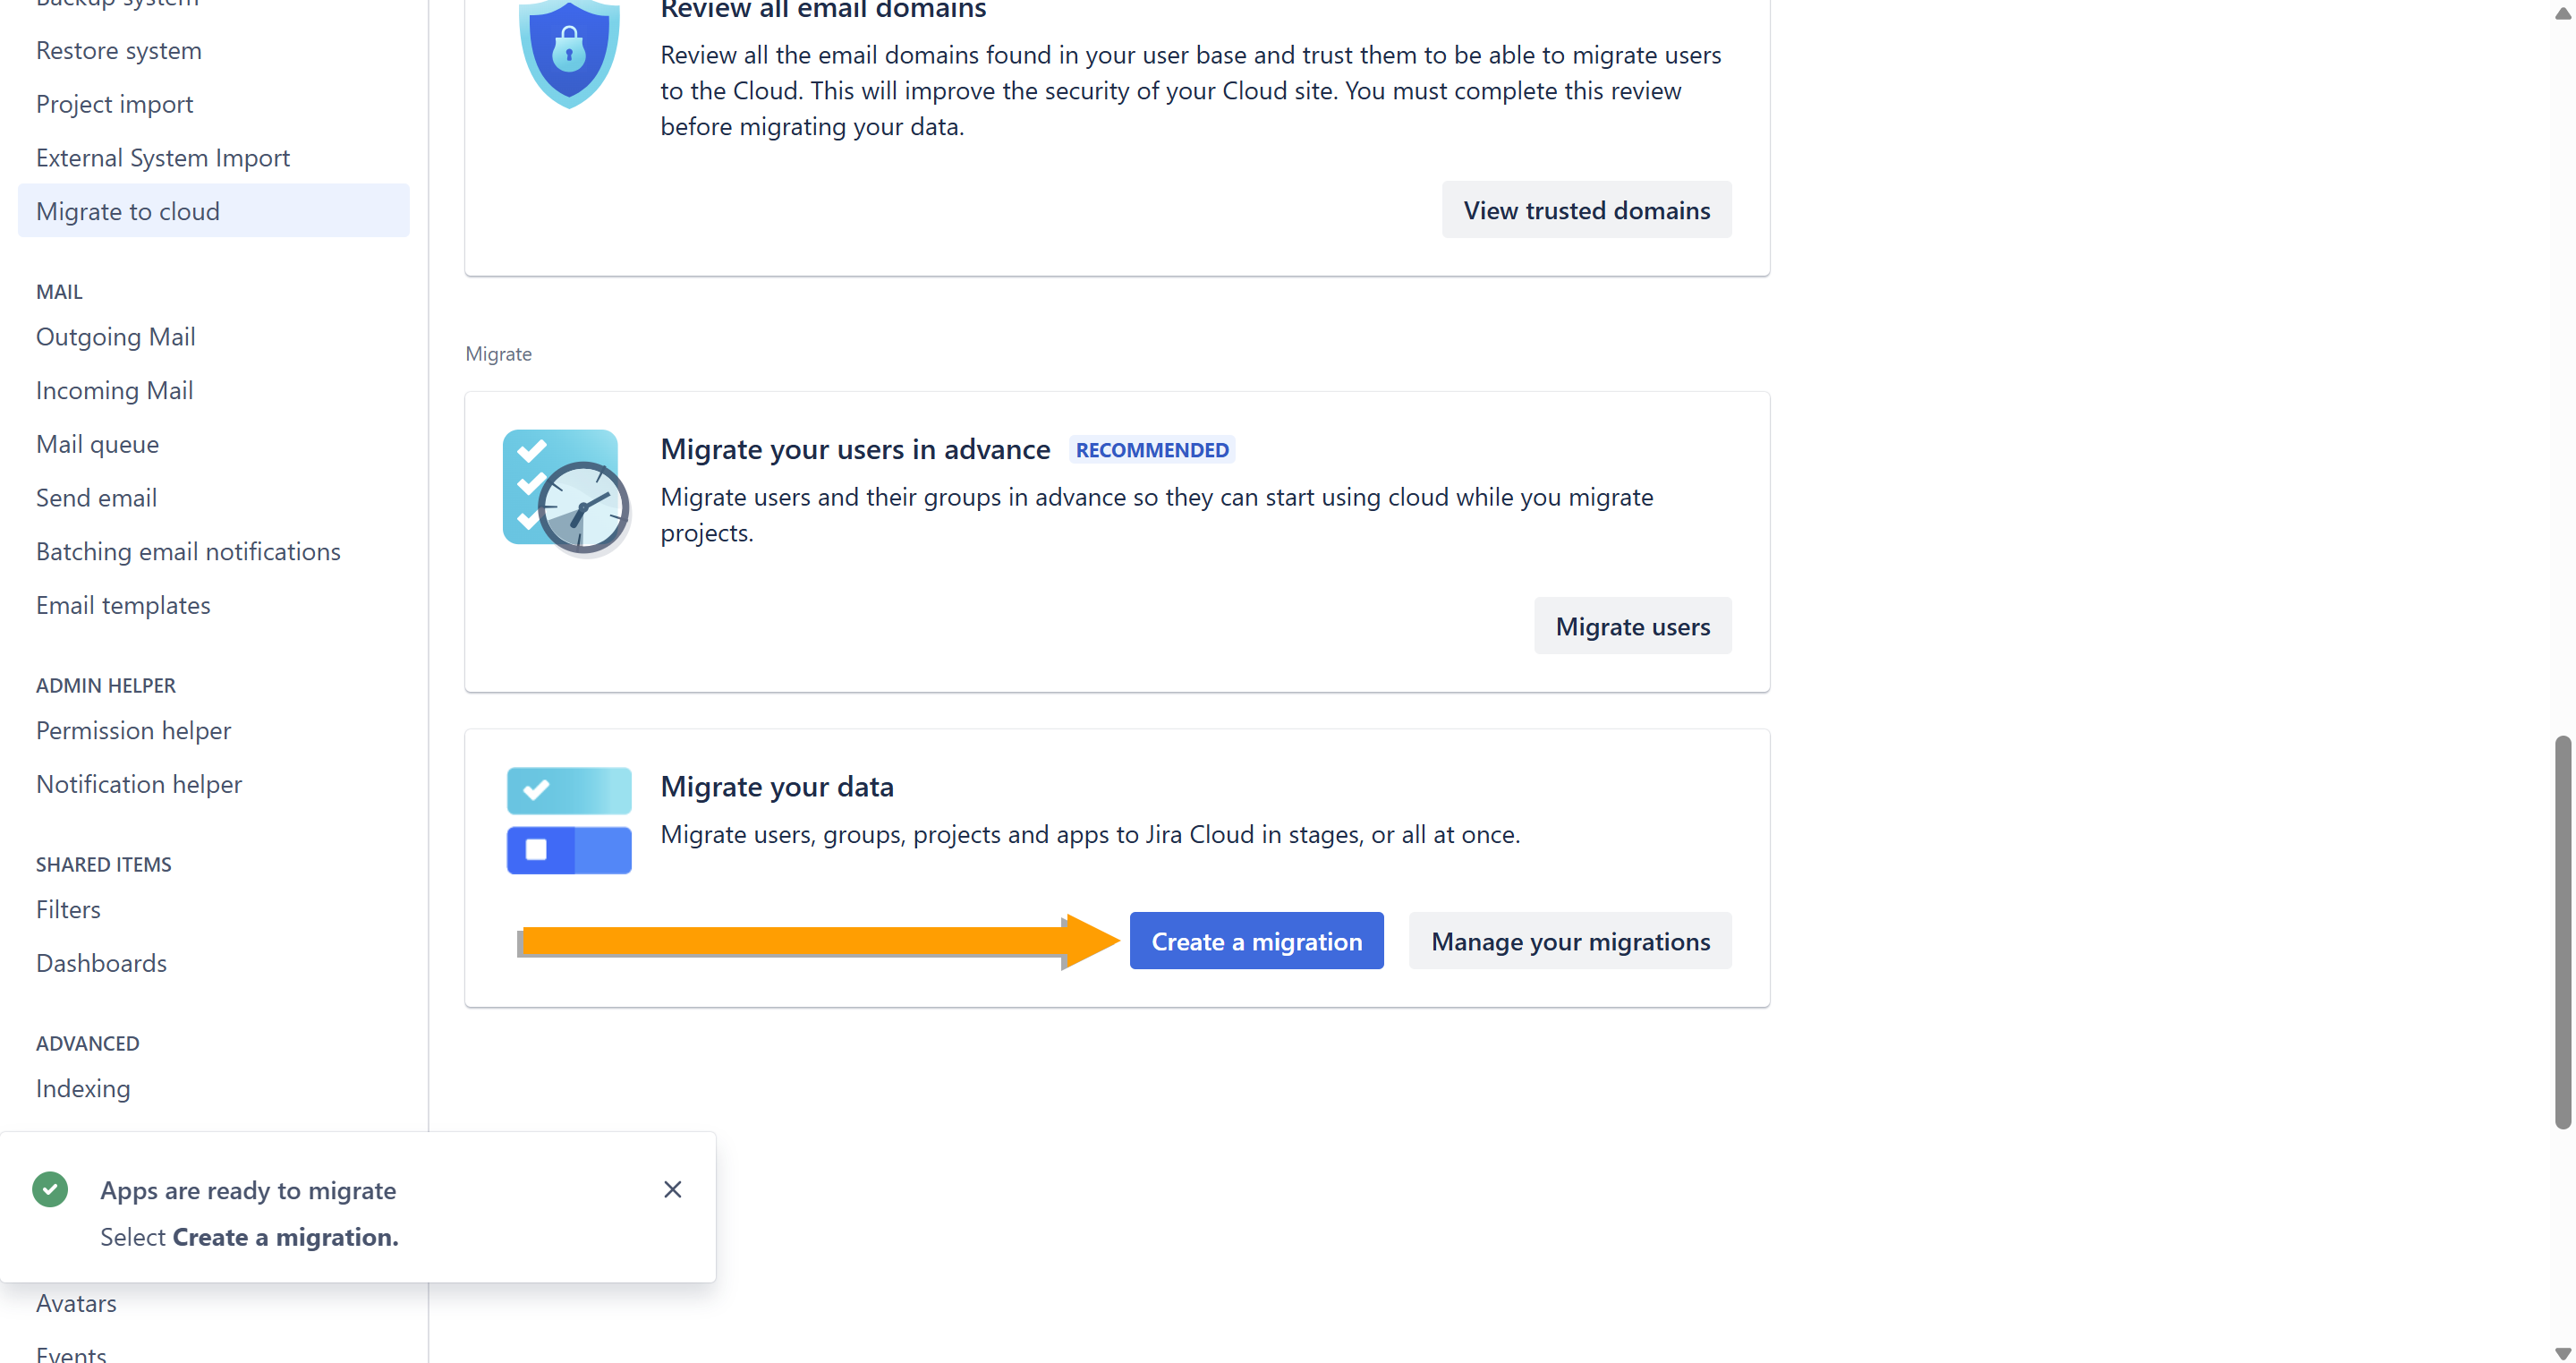
Task: Click the scrollbar up arrow
Action: point(2562,12)
